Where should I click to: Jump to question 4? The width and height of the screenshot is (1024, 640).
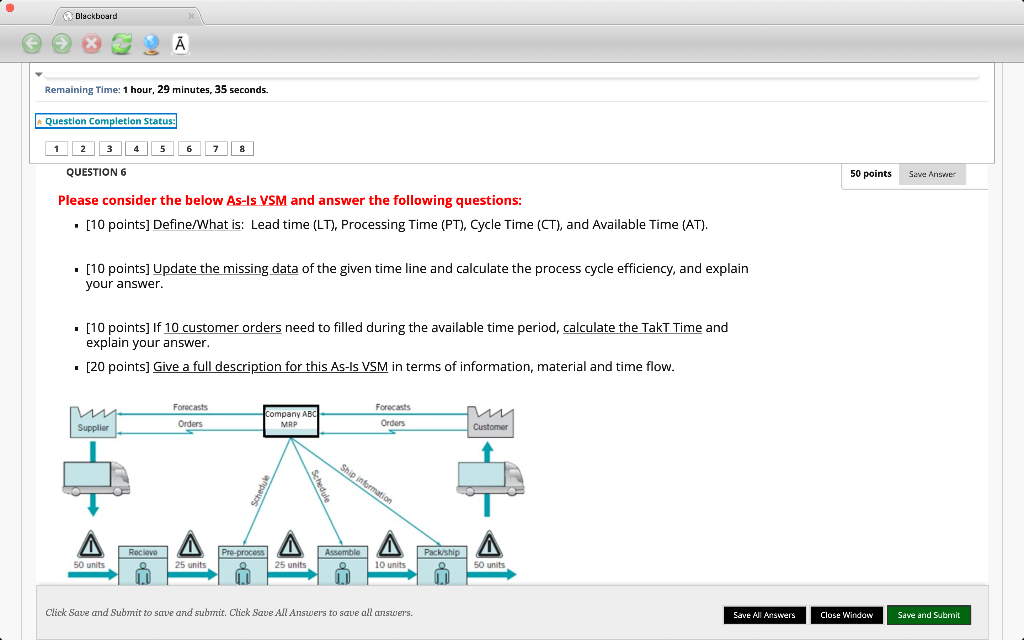click(136, 149)
